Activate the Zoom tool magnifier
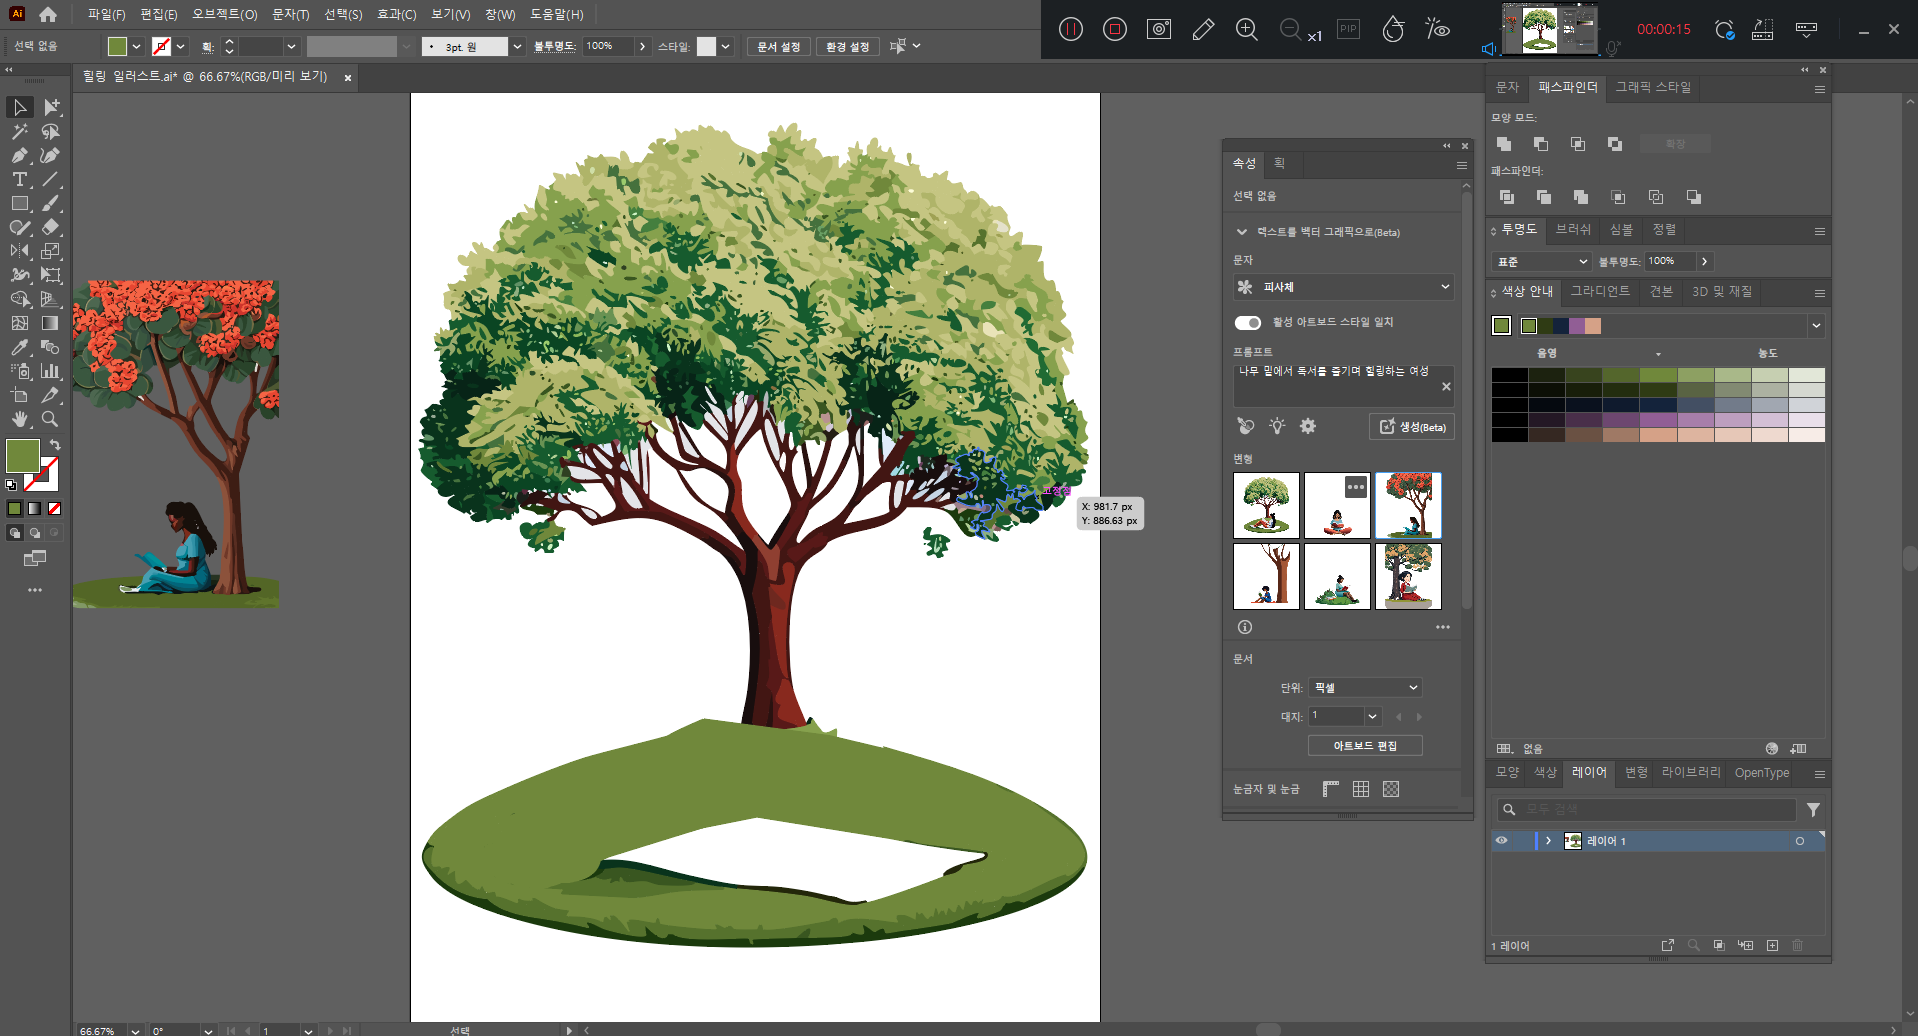This screenshot has width=1918, height=1036. (x=50, y=419)
